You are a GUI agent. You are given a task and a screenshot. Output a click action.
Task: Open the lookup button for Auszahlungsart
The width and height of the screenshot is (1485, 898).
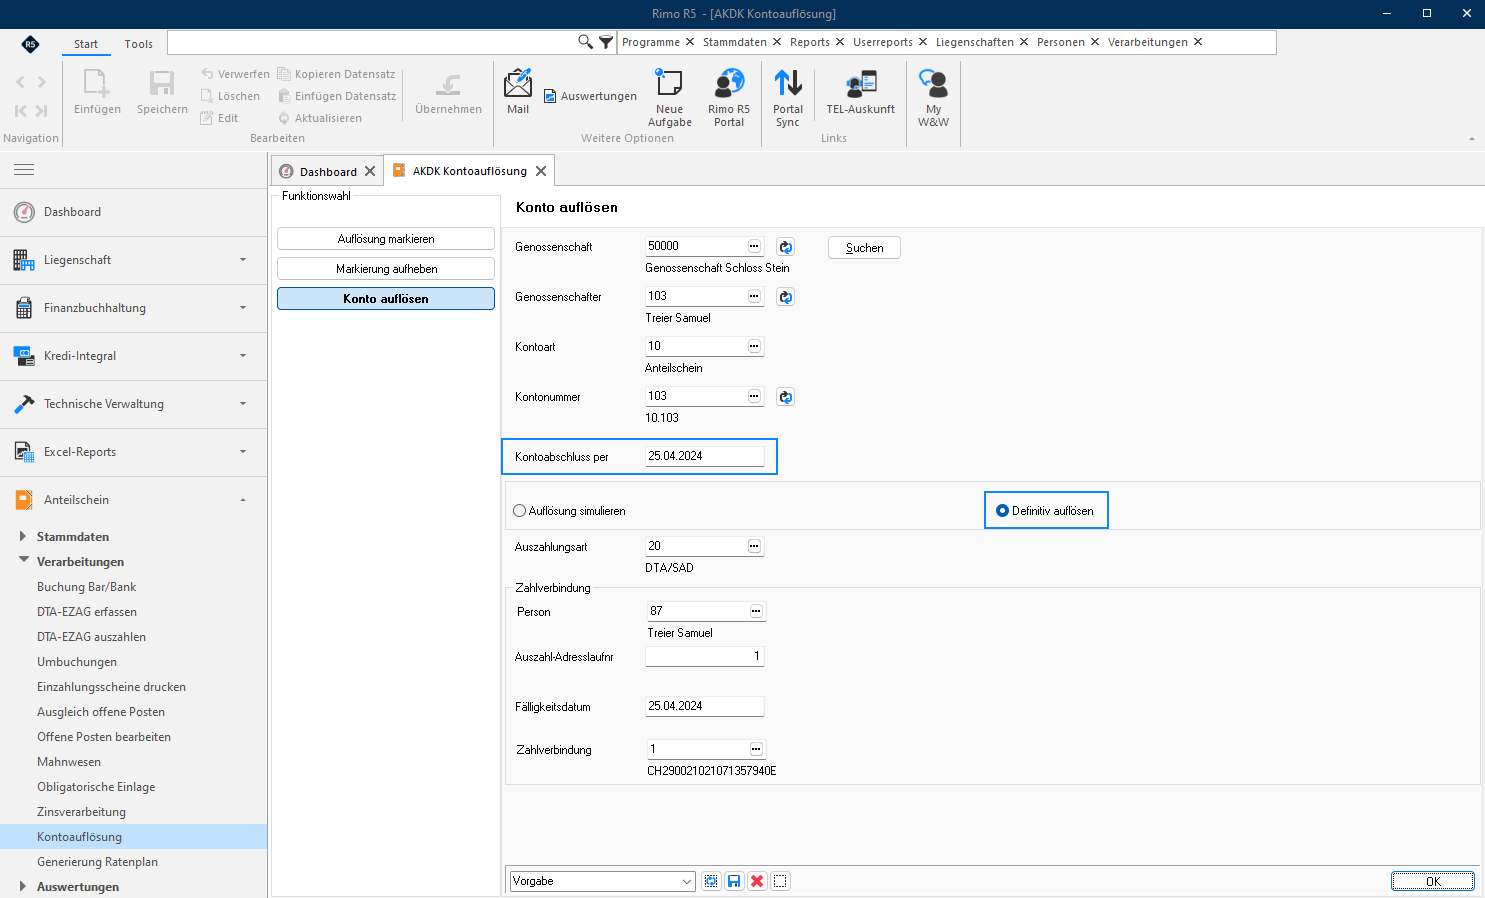[x=755, y=546]
